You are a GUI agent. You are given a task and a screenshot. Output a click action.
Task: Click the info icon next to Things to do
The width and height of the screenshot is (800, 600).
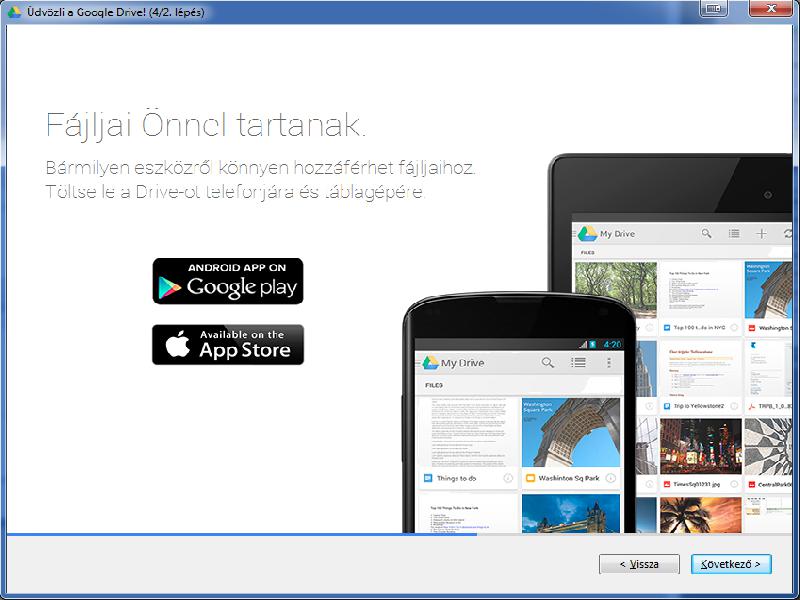pos(508,478)
